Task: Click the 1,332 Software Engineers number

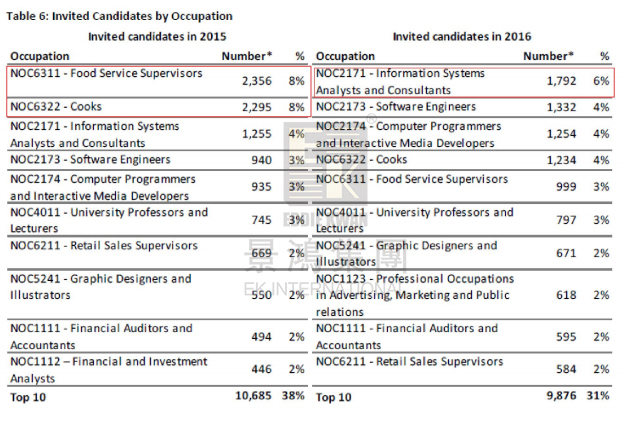Action: [x=562, y=107]
